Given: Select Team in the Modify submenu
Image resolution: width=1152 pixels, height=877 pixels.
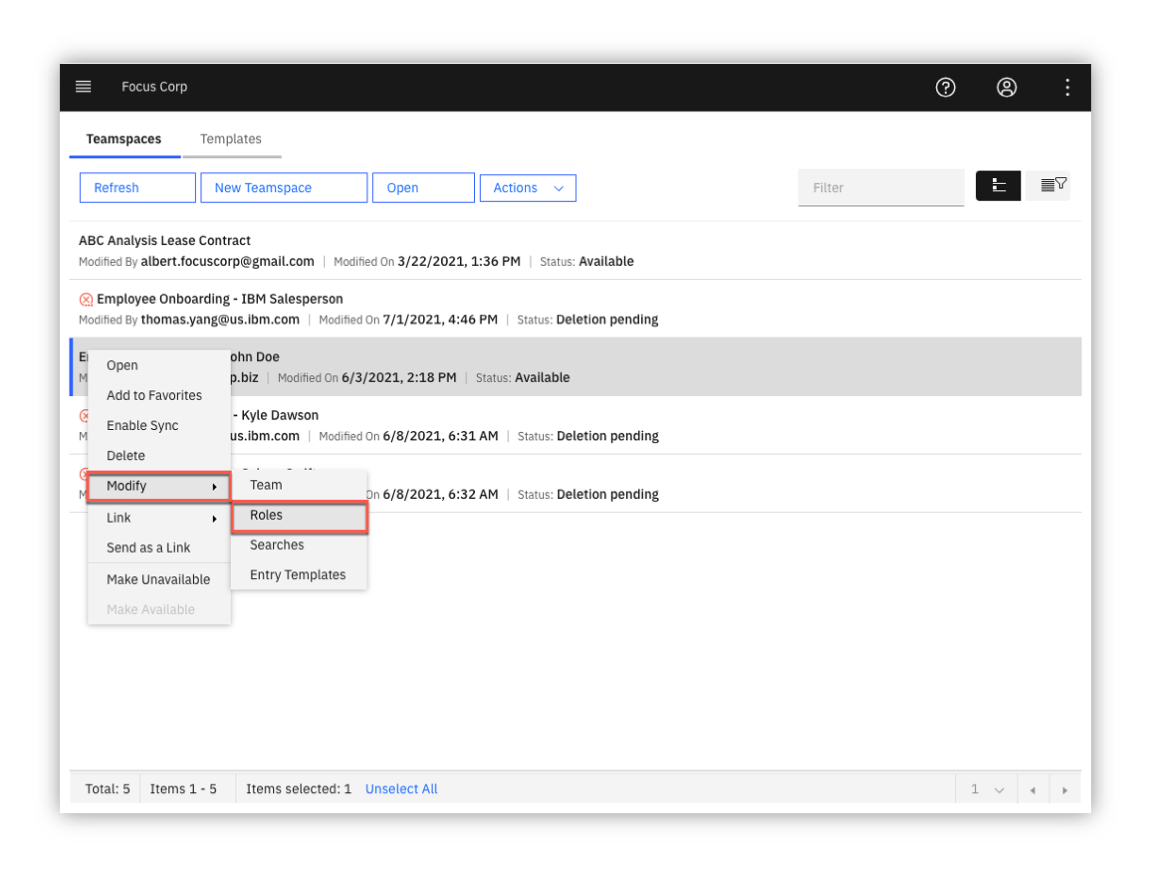Looking at the screenshot, I should [x=299, y=485].
